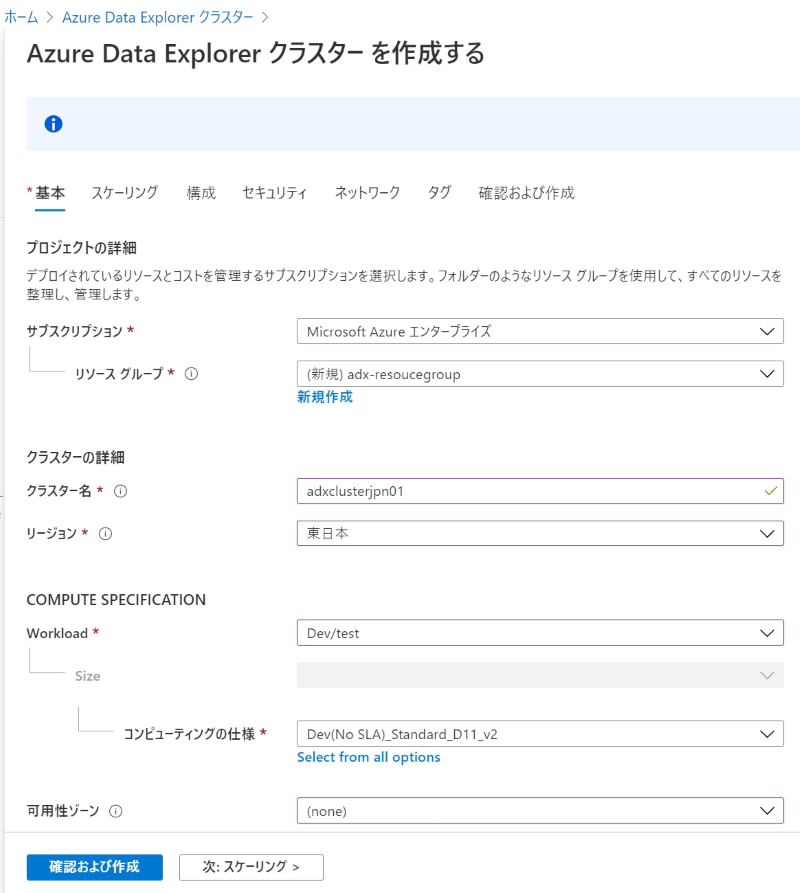Select the 基本 tab
The width and height of the screenshot is (800, 893).
[50, 193]
